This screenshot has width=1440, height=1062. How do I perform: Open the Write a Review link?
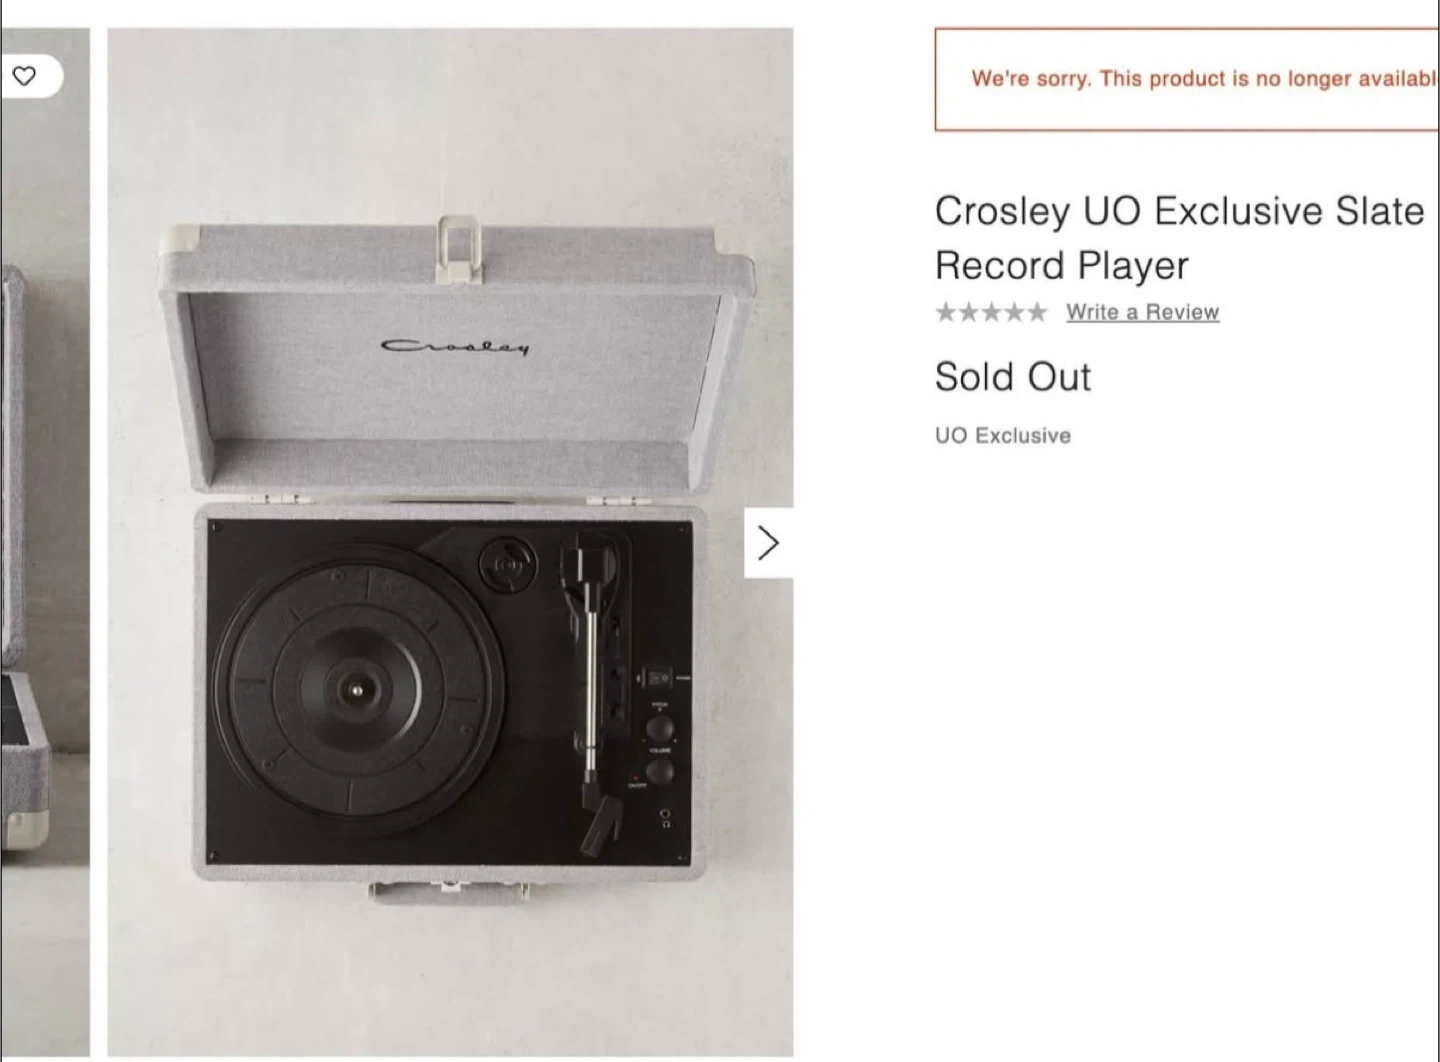tap(1142, 312)
